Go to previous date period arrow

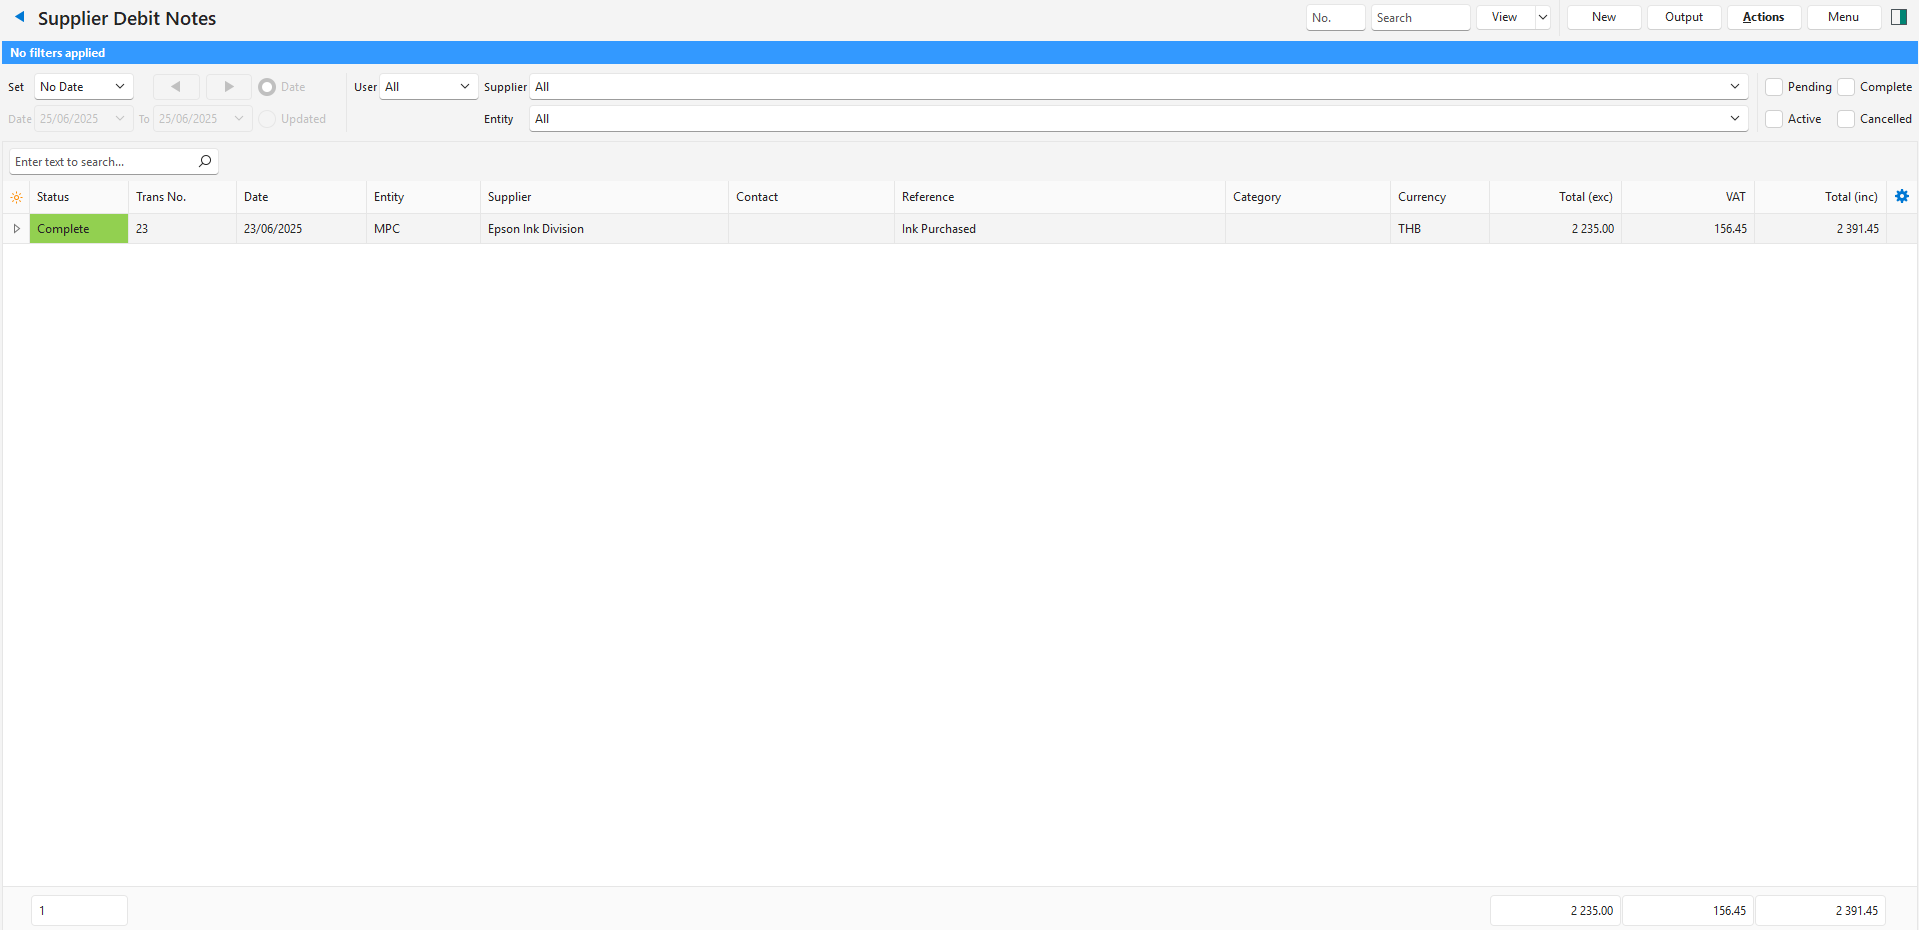[176, 87]
